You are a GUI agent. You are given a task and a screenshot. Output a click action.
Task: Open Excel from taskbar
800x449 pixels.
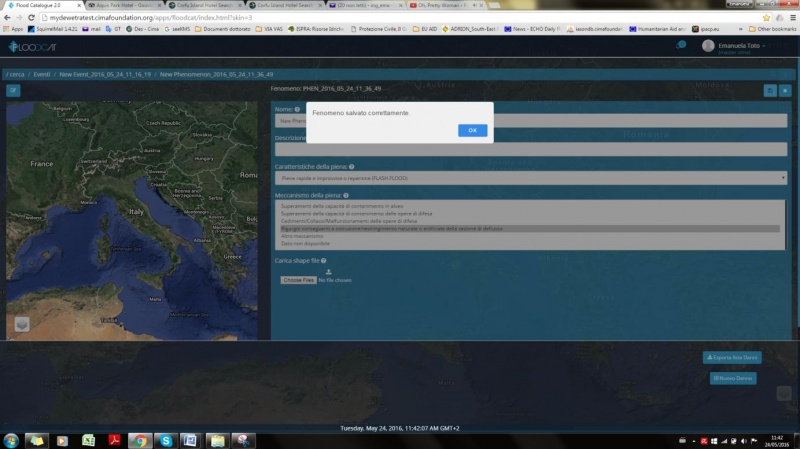click(x=88, y=440)
